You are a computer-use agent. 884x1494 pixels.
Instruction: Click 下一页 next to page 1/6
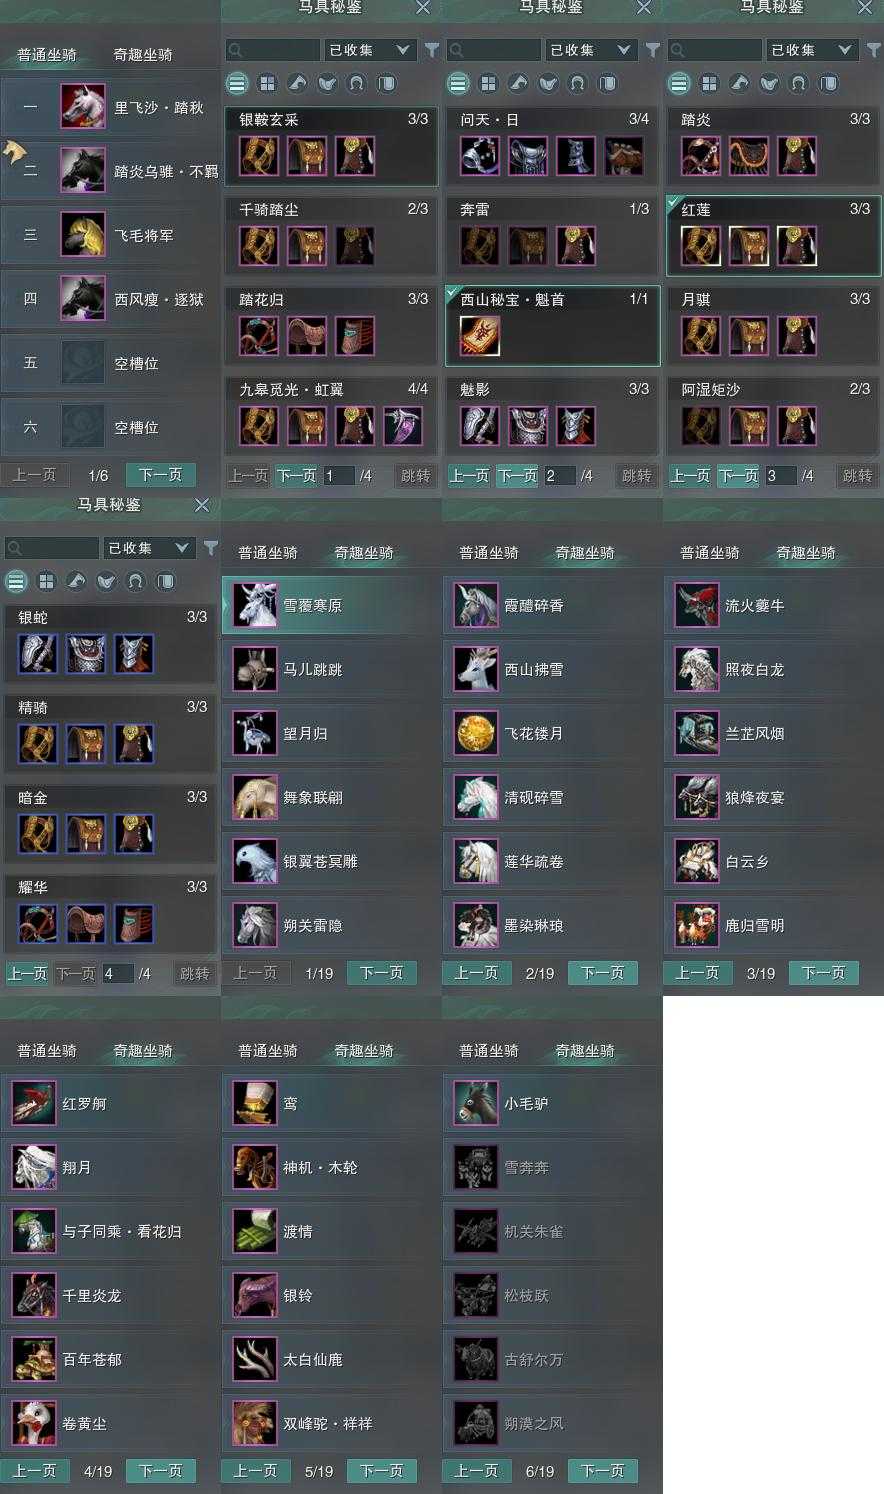pyautogui.click(x=161, y=475)
